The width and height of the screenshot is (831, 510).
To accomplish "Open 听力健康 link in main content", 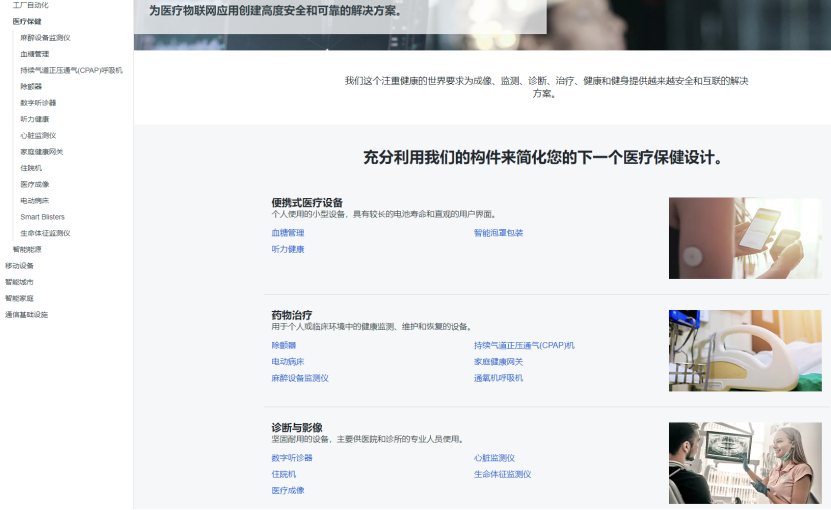I will tap(288, 249).
